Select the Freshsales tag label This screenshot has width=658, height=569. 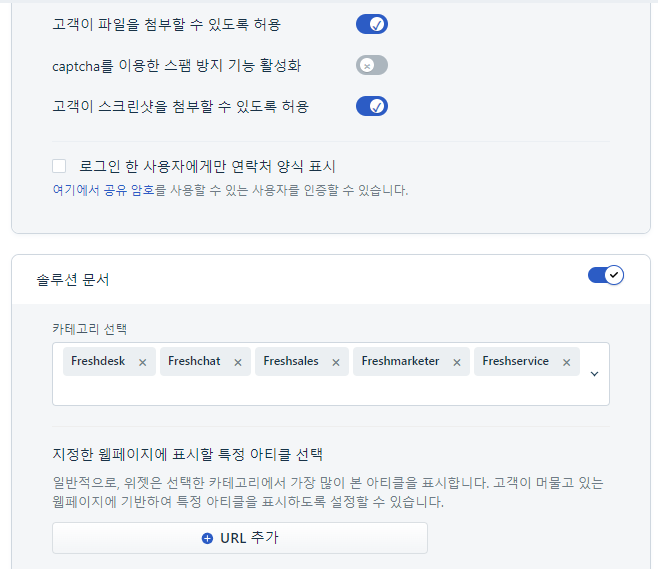[291, 361]
